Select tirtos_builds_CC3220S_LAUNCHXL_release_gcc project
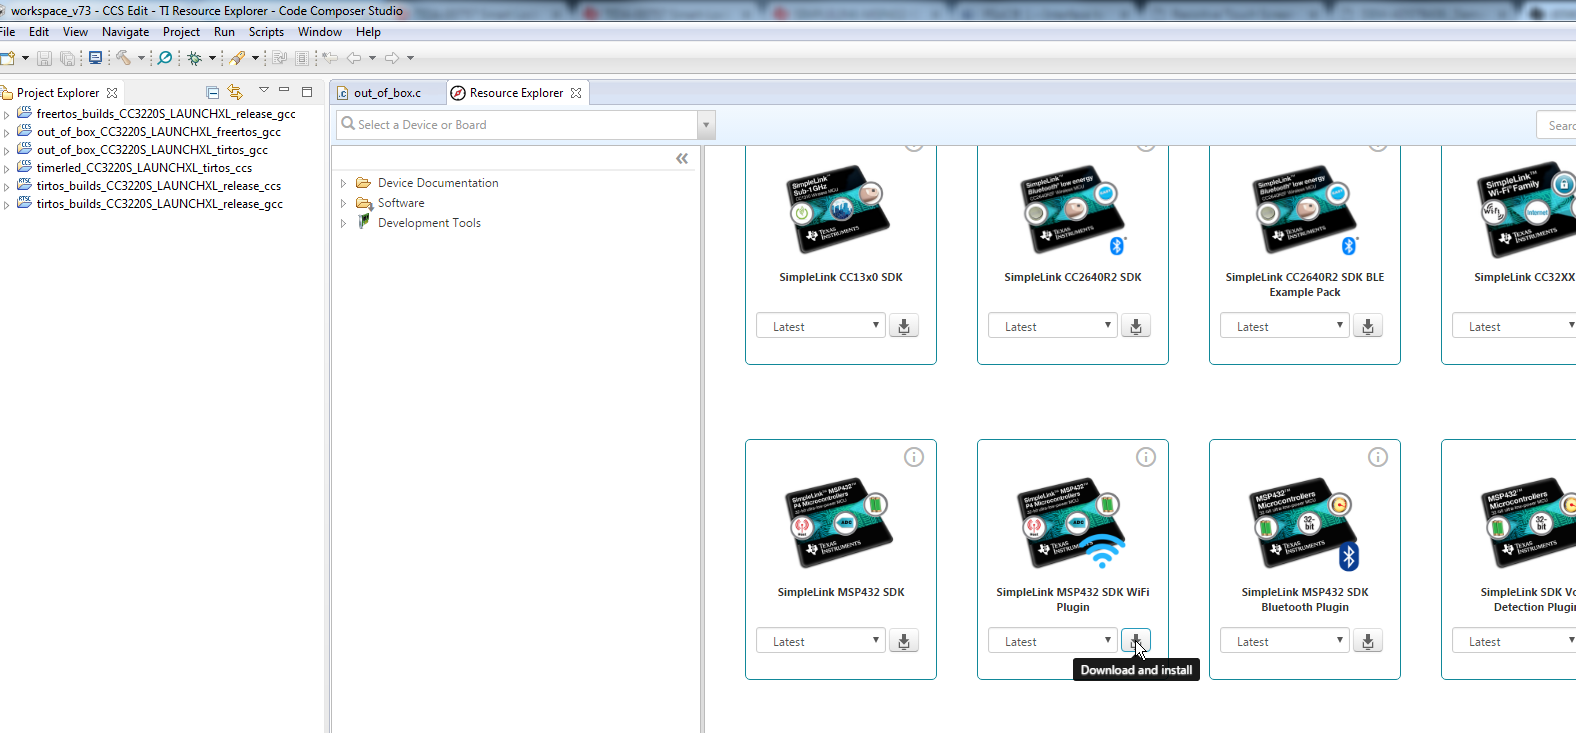The width and height of the screenshot is (1576, 733). tap(160, 204)
